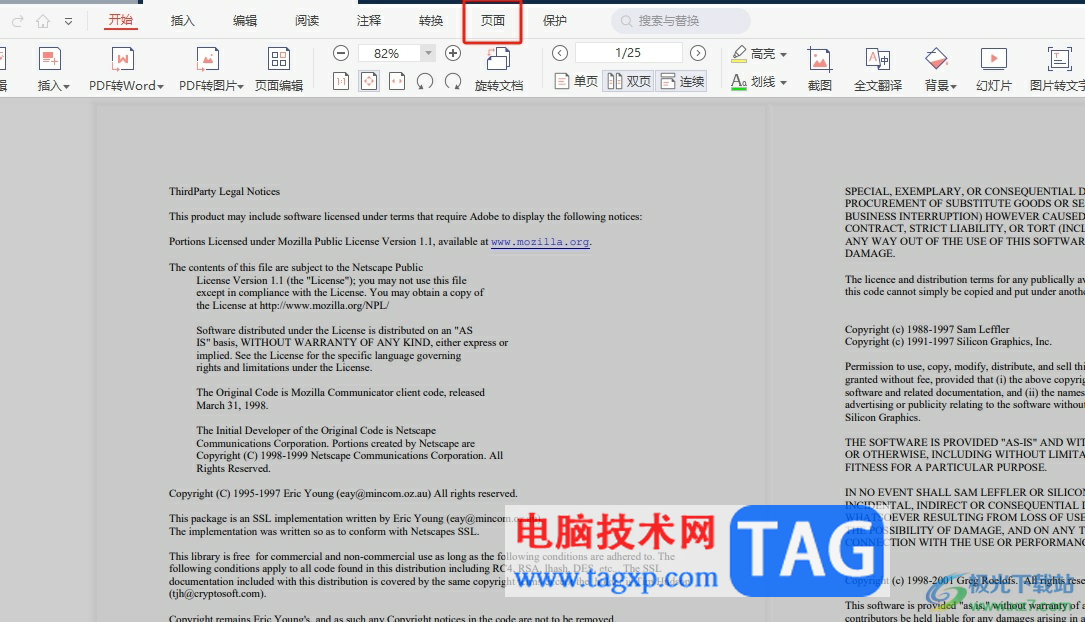1085x622 pixels.
Task: Click the PDF转Word icon
Action: 122,60
